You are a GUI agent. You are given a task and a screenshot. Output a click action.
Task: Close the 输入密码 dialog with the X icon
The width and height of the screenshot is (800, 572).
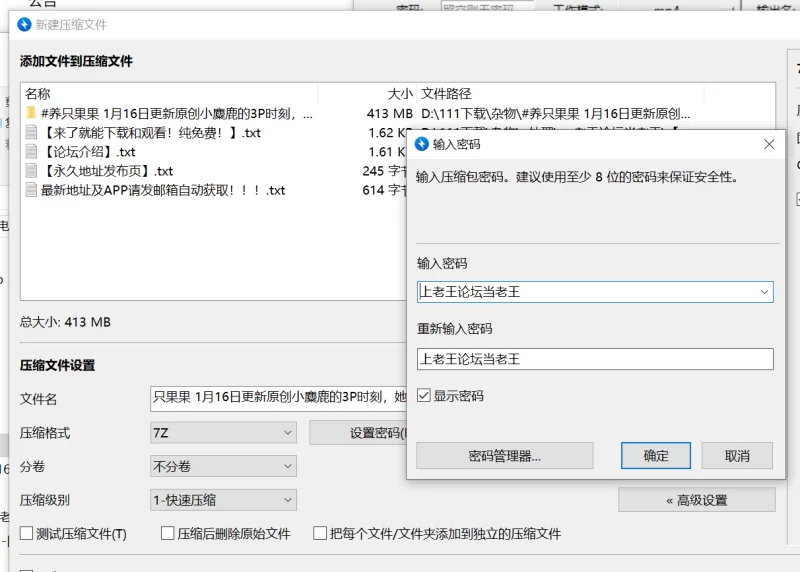click(x=769, y=144)
